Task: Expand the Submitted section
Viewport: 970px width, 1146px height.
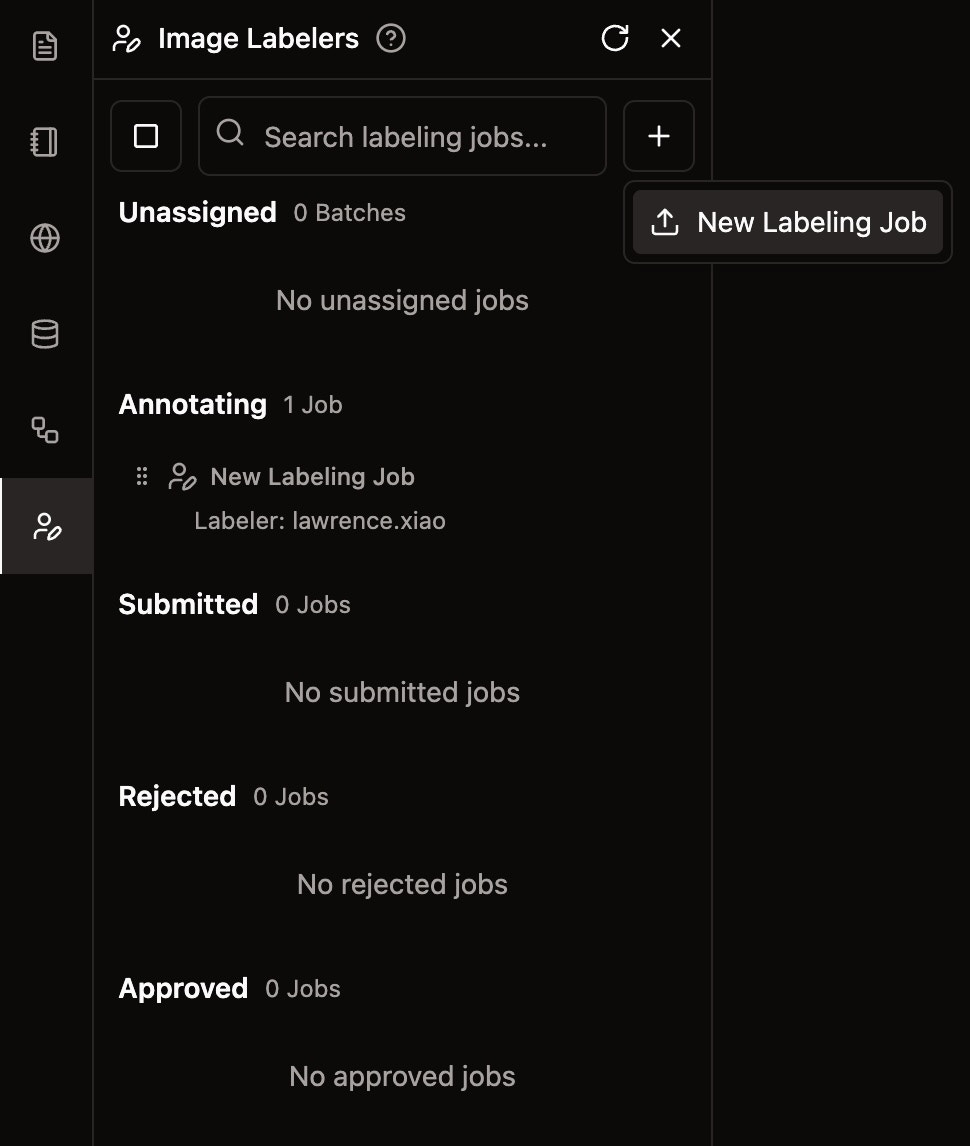Action: 188,604
